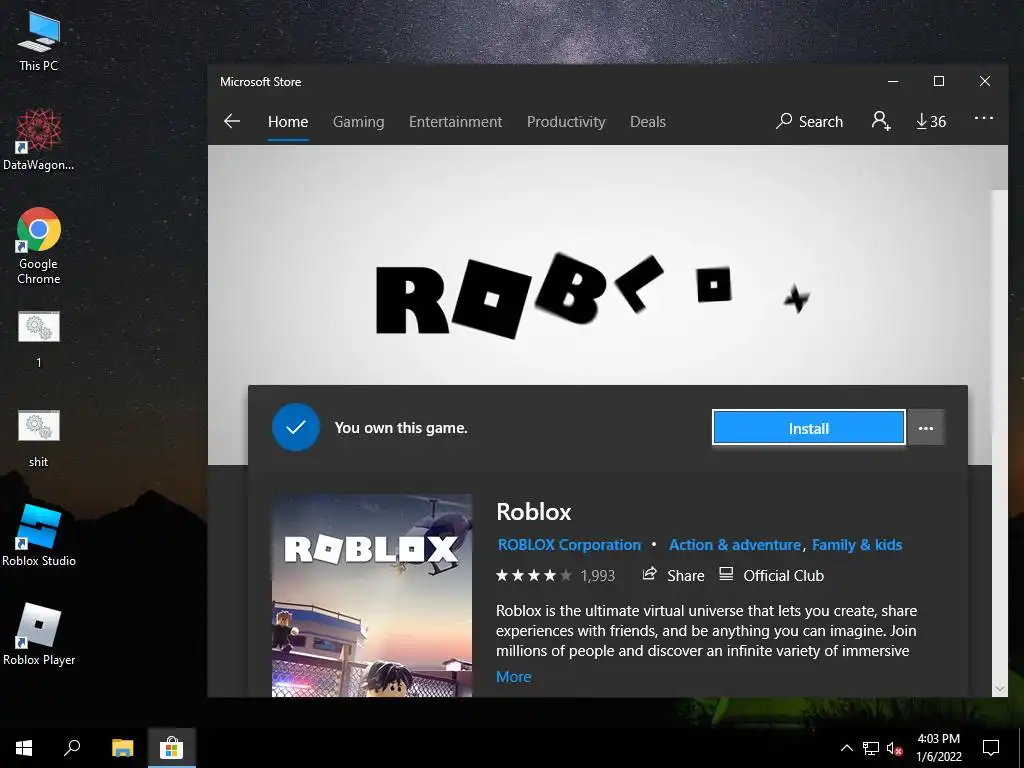Open Downloads and updates showing 36
Viewport: 1024px width, 768px height.
pos(931,121)
